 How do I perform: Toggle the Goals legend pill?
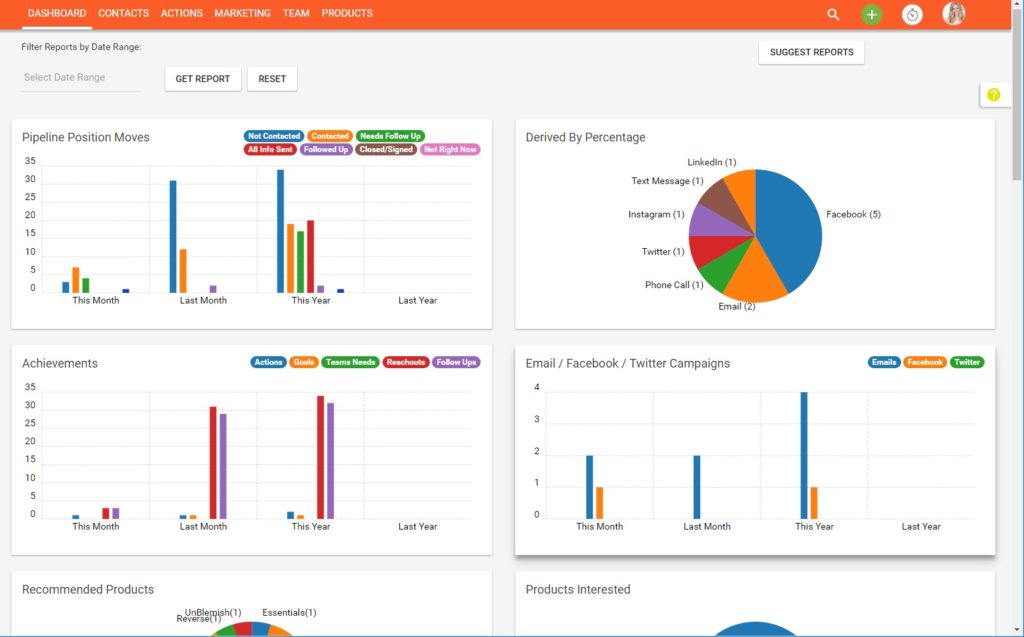[x=304, y=362]
